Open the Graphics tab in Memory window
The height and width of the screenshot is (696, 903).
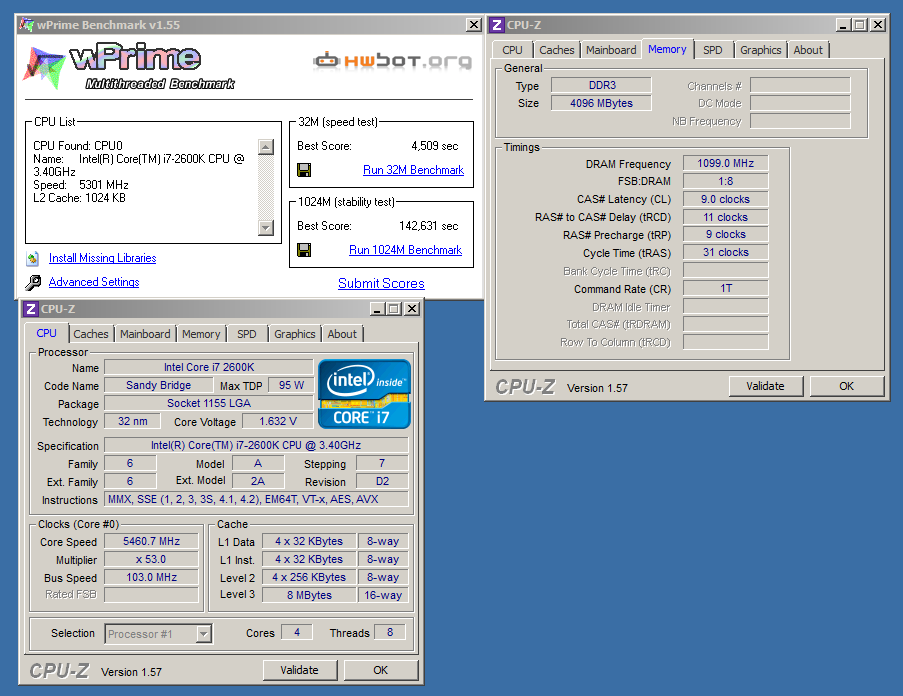761,50
